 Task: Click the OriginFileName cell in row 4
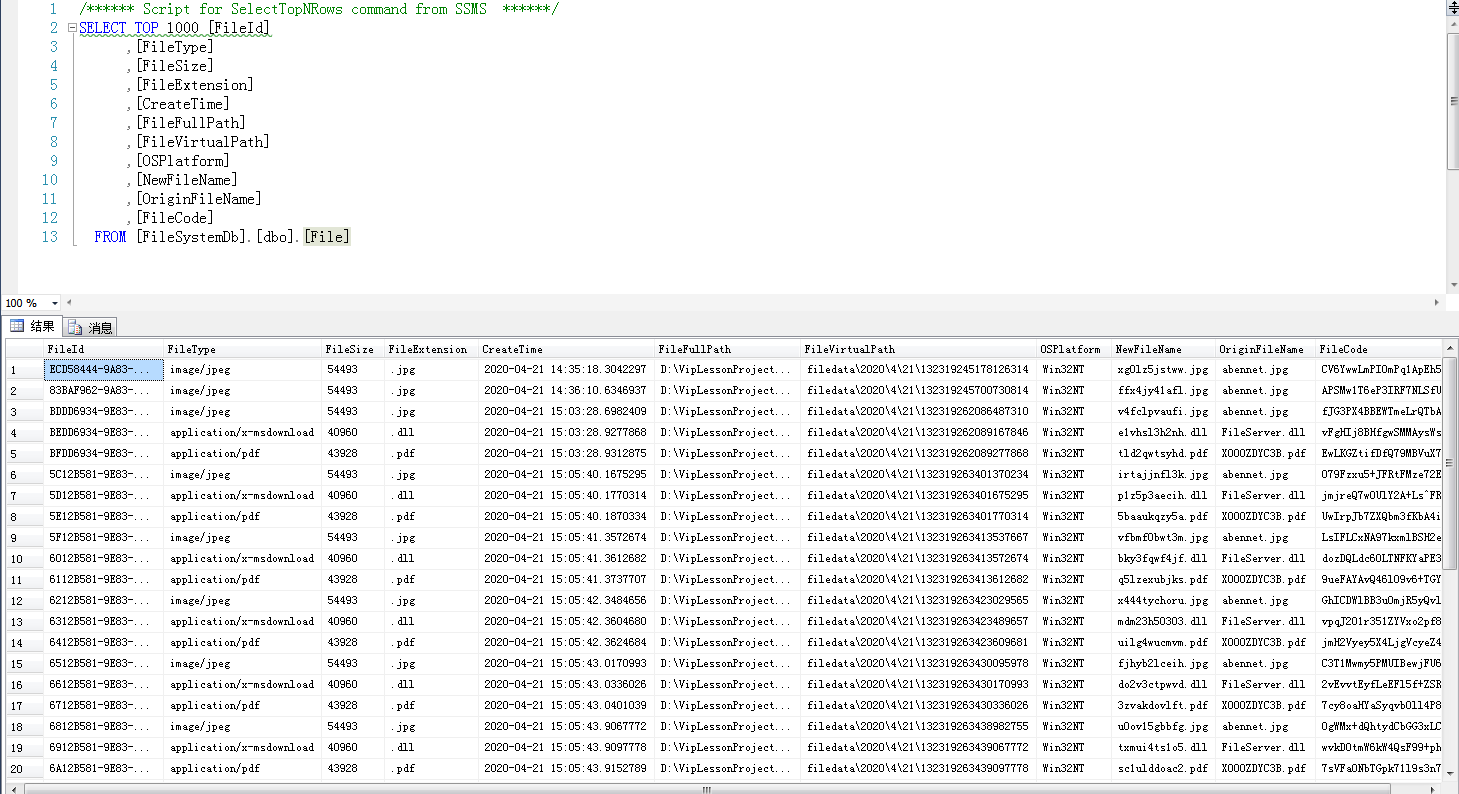(1265, 432)
